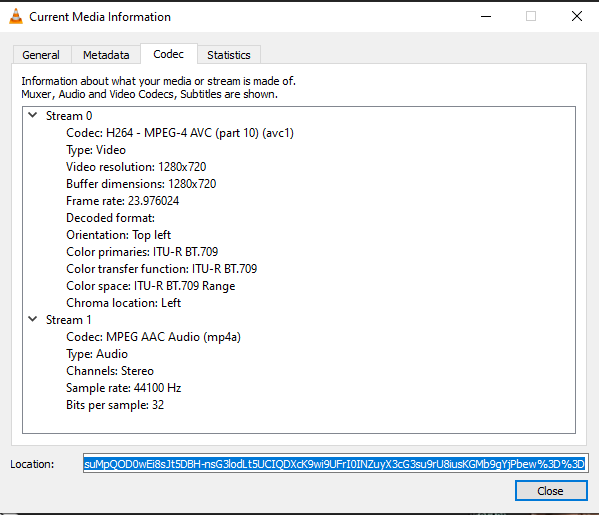The height and width of the screenshot is (515, 599).
Task: Select the Video resolution 1280x720 row
Action: click(x=136, y=167)
